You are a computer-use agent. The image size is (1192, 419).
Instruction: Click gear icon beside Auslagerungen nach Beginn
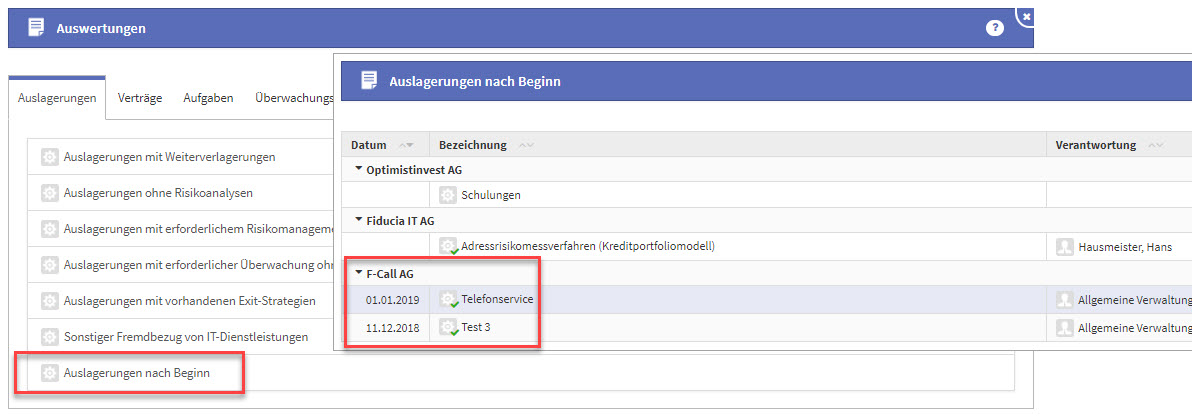[49, 373]
